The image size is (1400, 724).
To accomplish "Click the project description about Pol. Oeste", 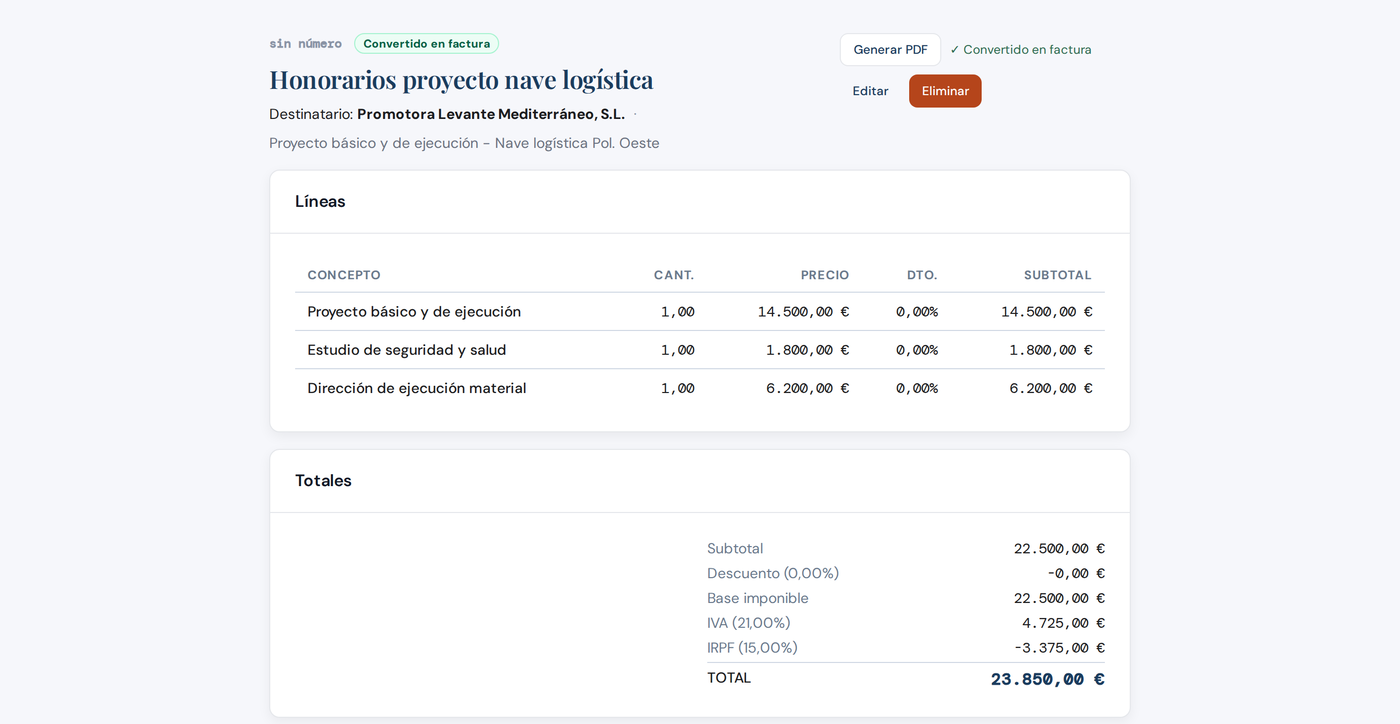I will click(464, 143).
